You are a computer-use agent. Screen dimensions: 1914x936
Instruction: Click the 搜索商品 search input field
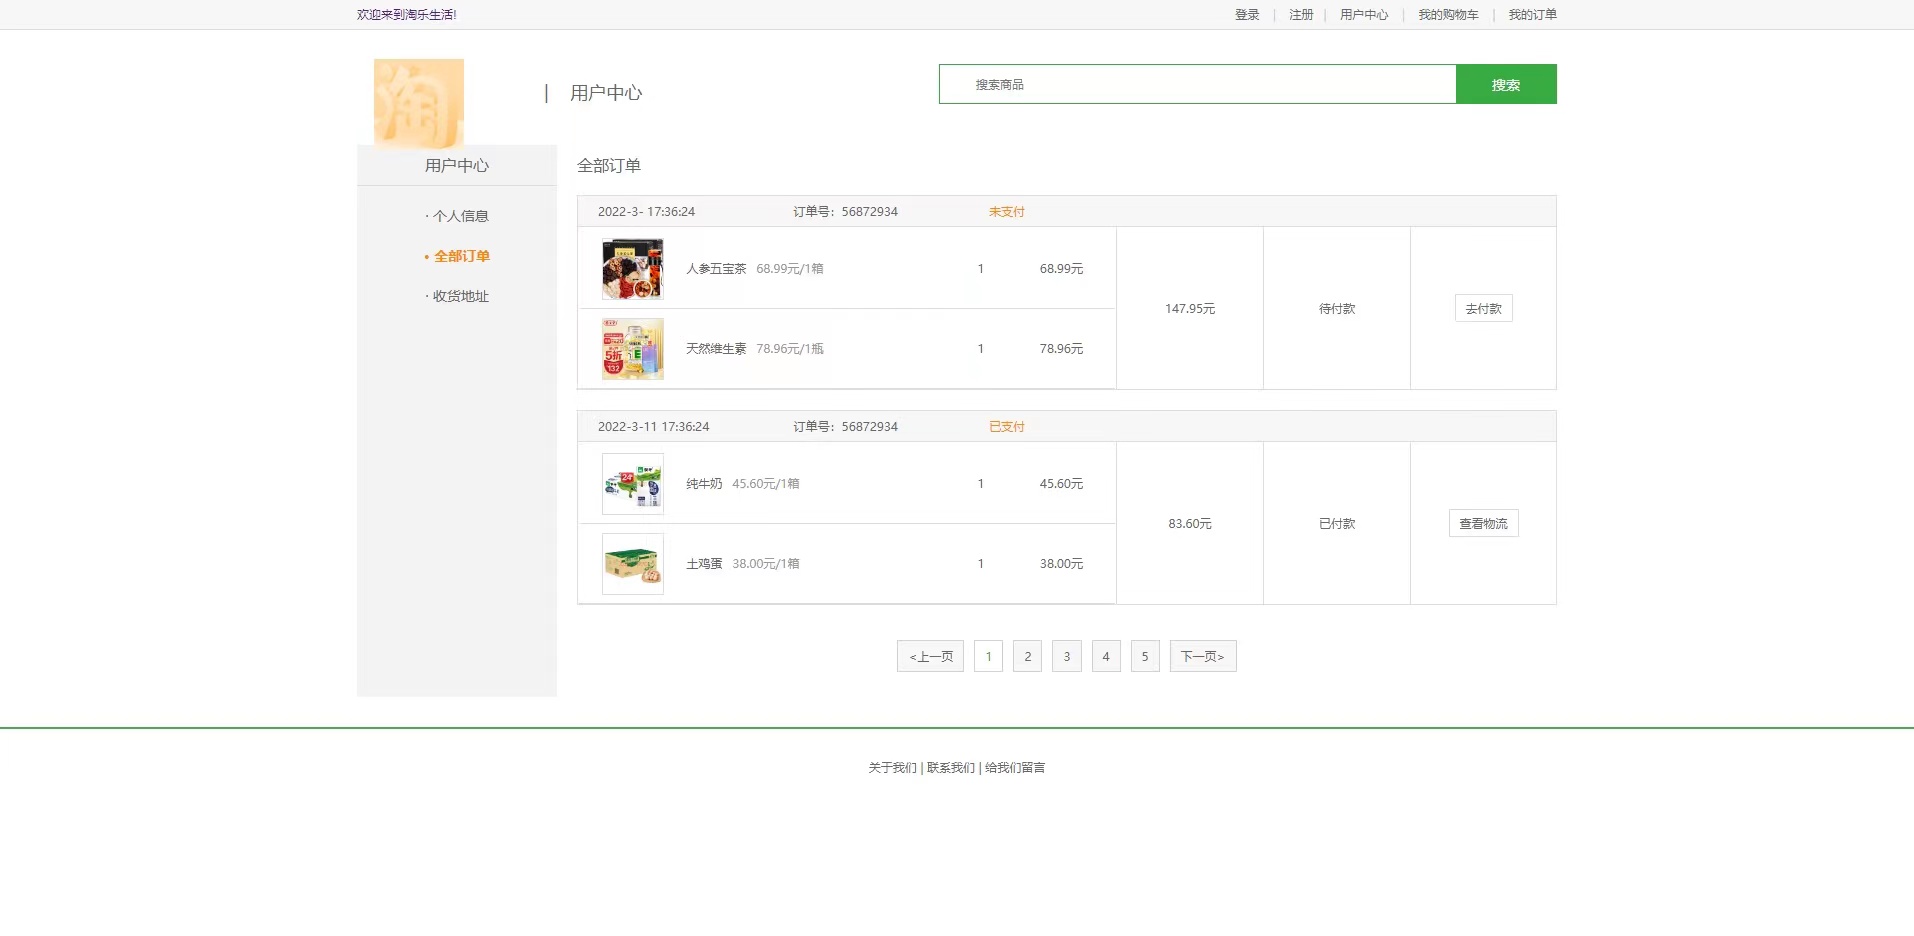pos(1197,84)
